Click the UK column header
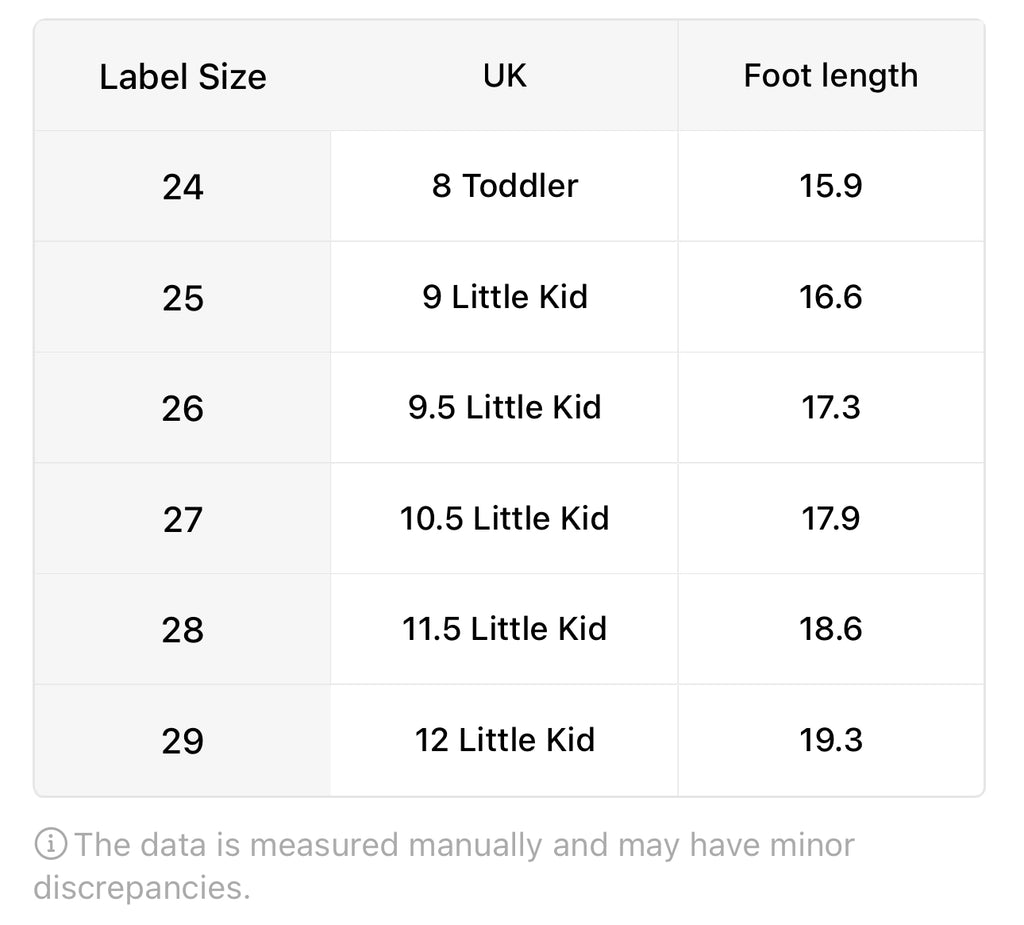1024x925 pixels. click(x=504, y=76)
